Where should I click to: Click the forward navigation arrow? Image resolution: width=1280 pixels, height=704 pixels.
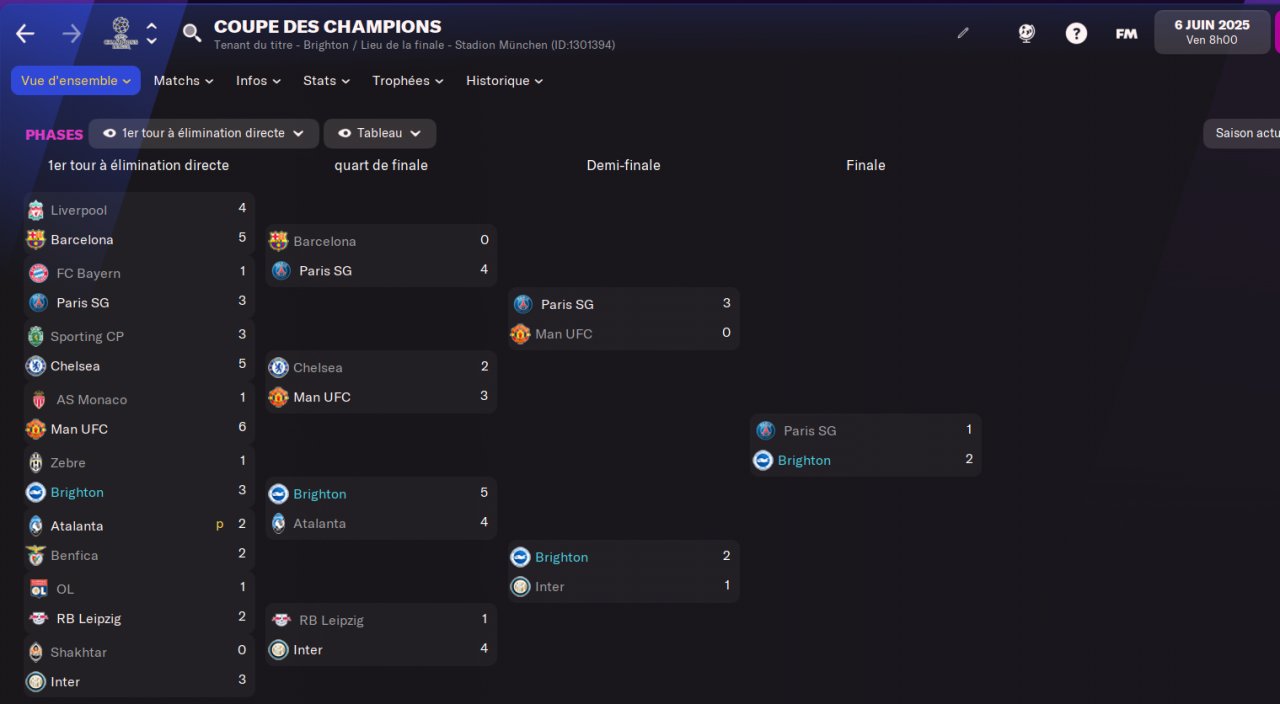pyautogui.click(x=71, y=33)
